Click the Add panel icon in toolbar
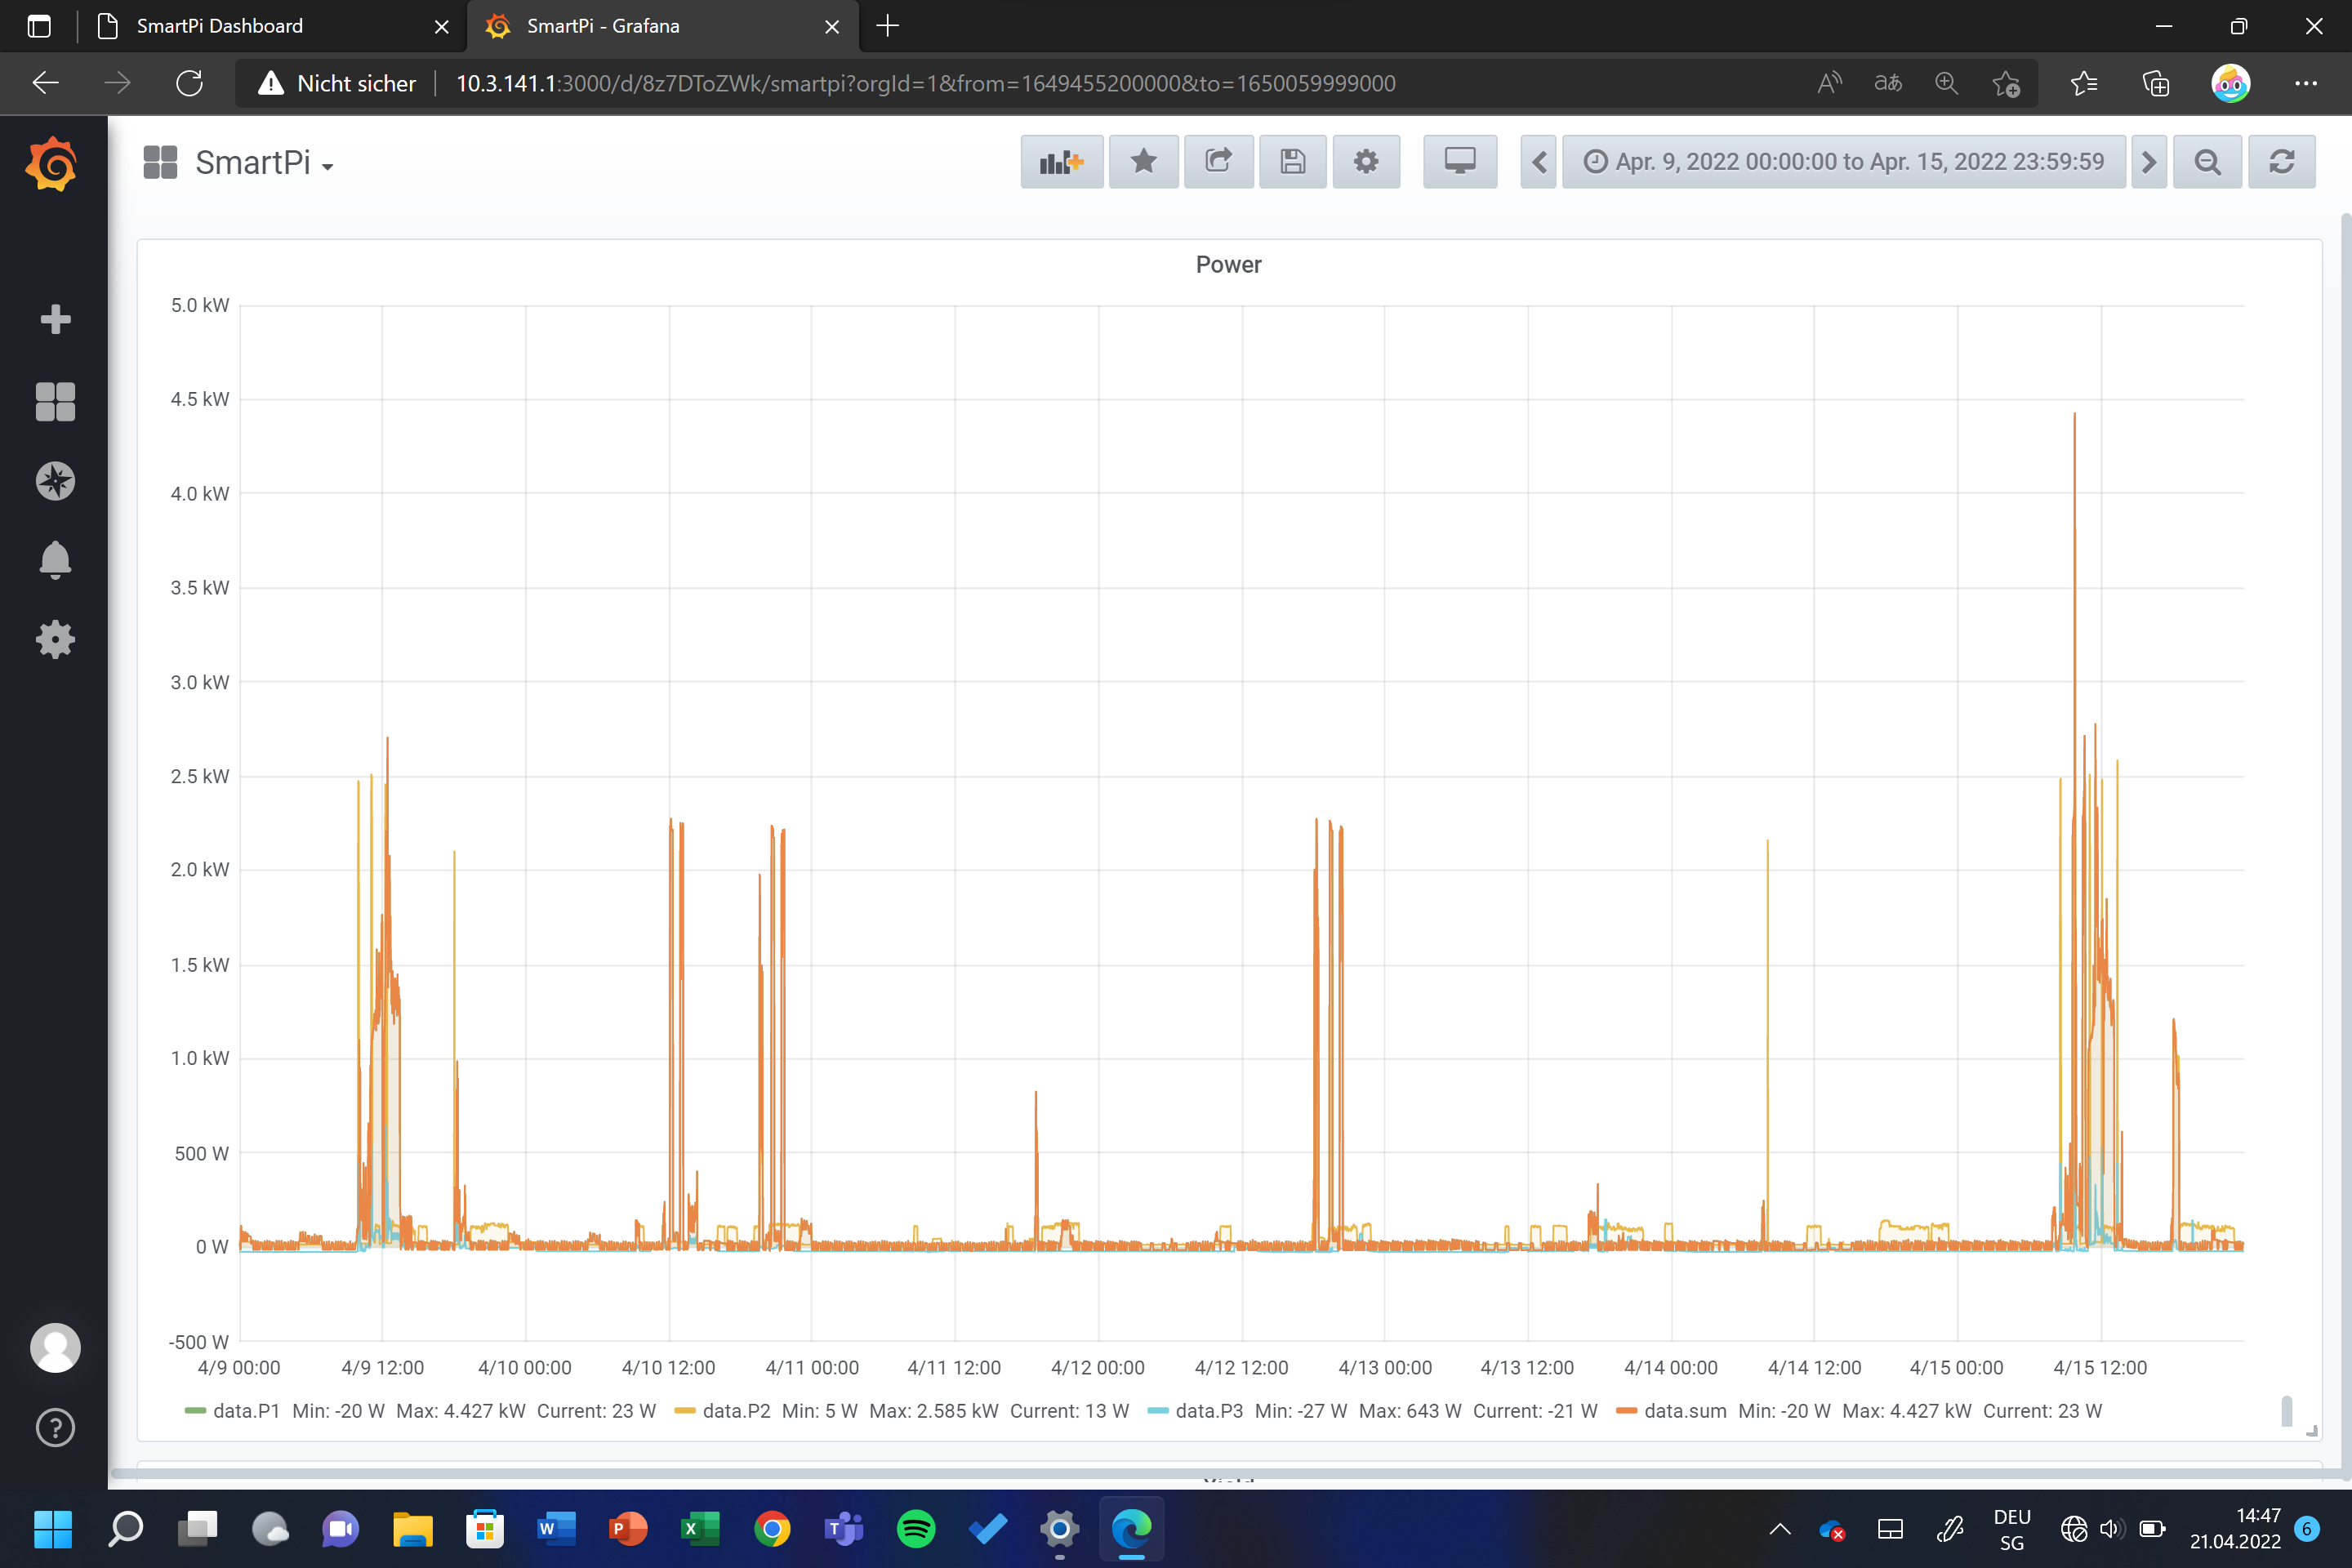This screenshot has height=1568, width=2352. (x=1061, y=162)
